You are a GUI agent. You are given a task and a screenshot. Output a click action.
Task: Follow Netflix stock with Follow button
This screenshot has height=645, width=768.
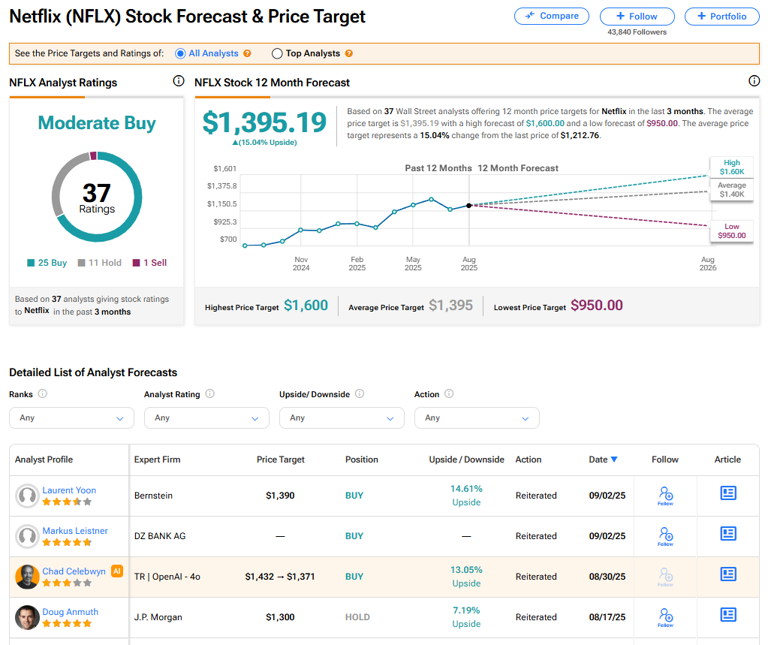pos(637,16)
